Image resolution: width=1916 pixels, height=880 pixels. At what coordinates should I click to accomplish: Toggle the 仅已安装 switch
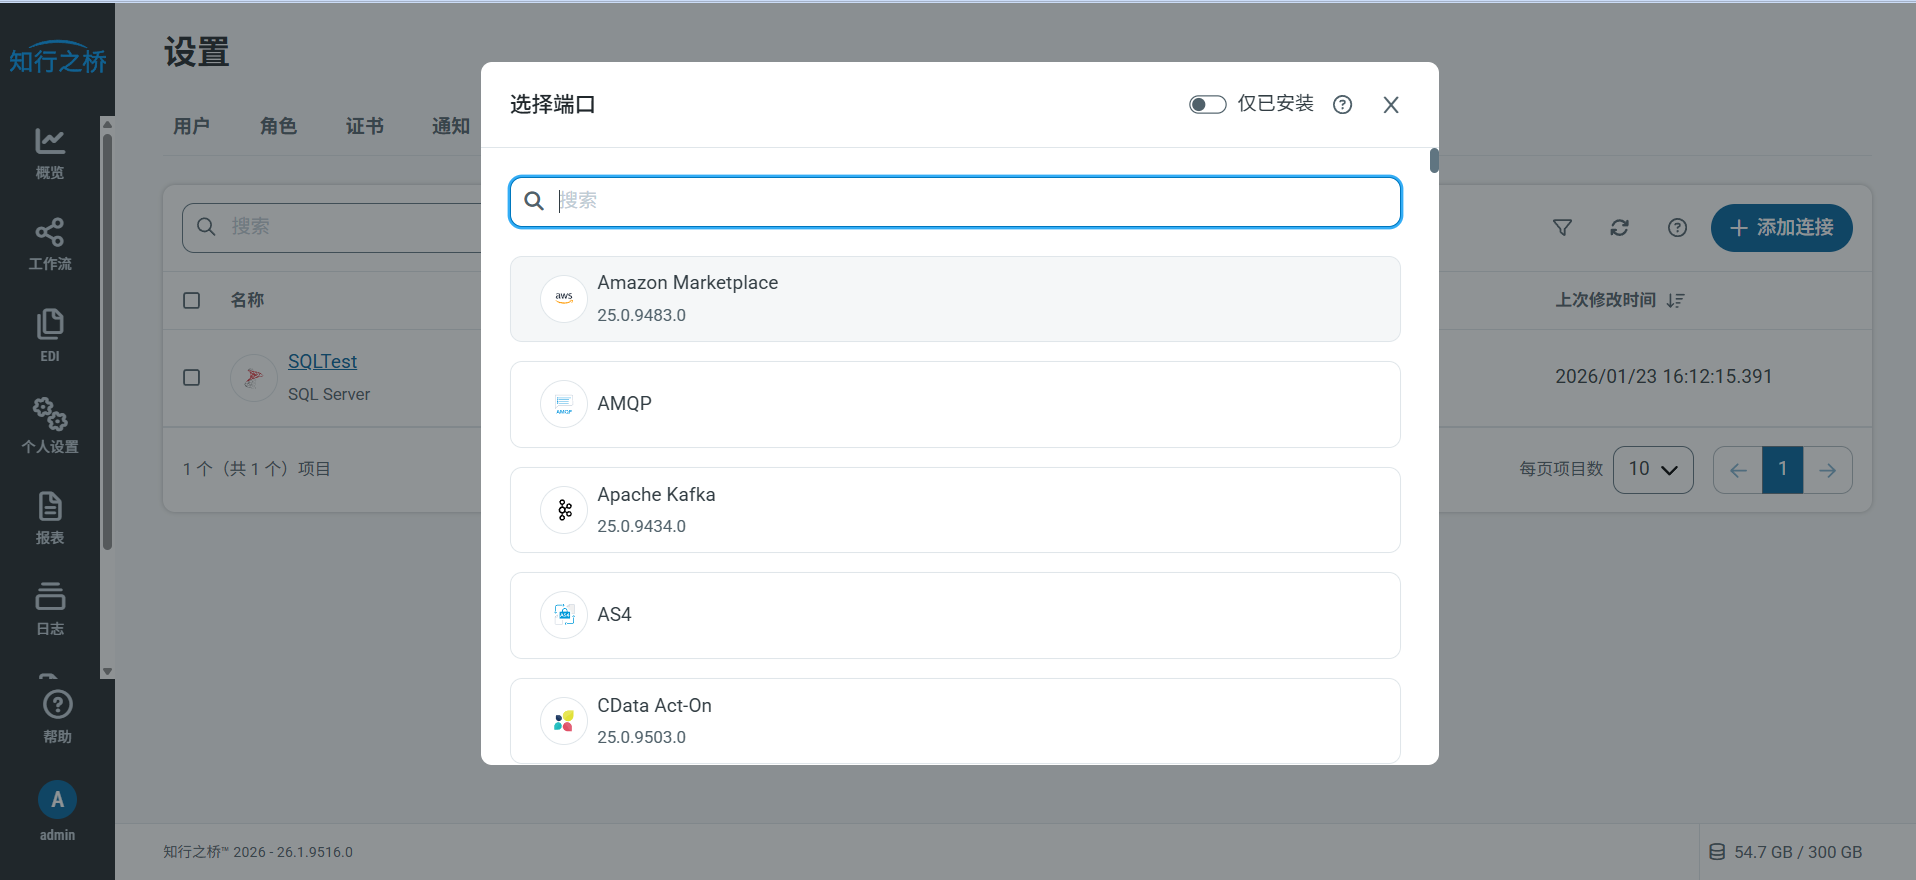[x=1207, y=105]
